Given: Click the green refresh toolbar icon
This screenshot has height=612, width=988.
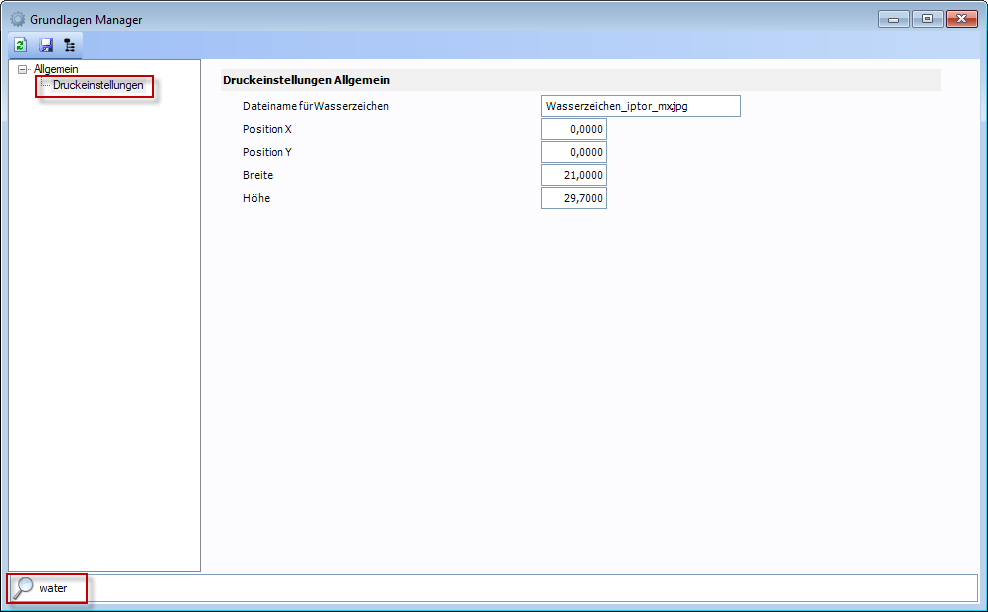Looking at the screenshot, I should [20, 45].
